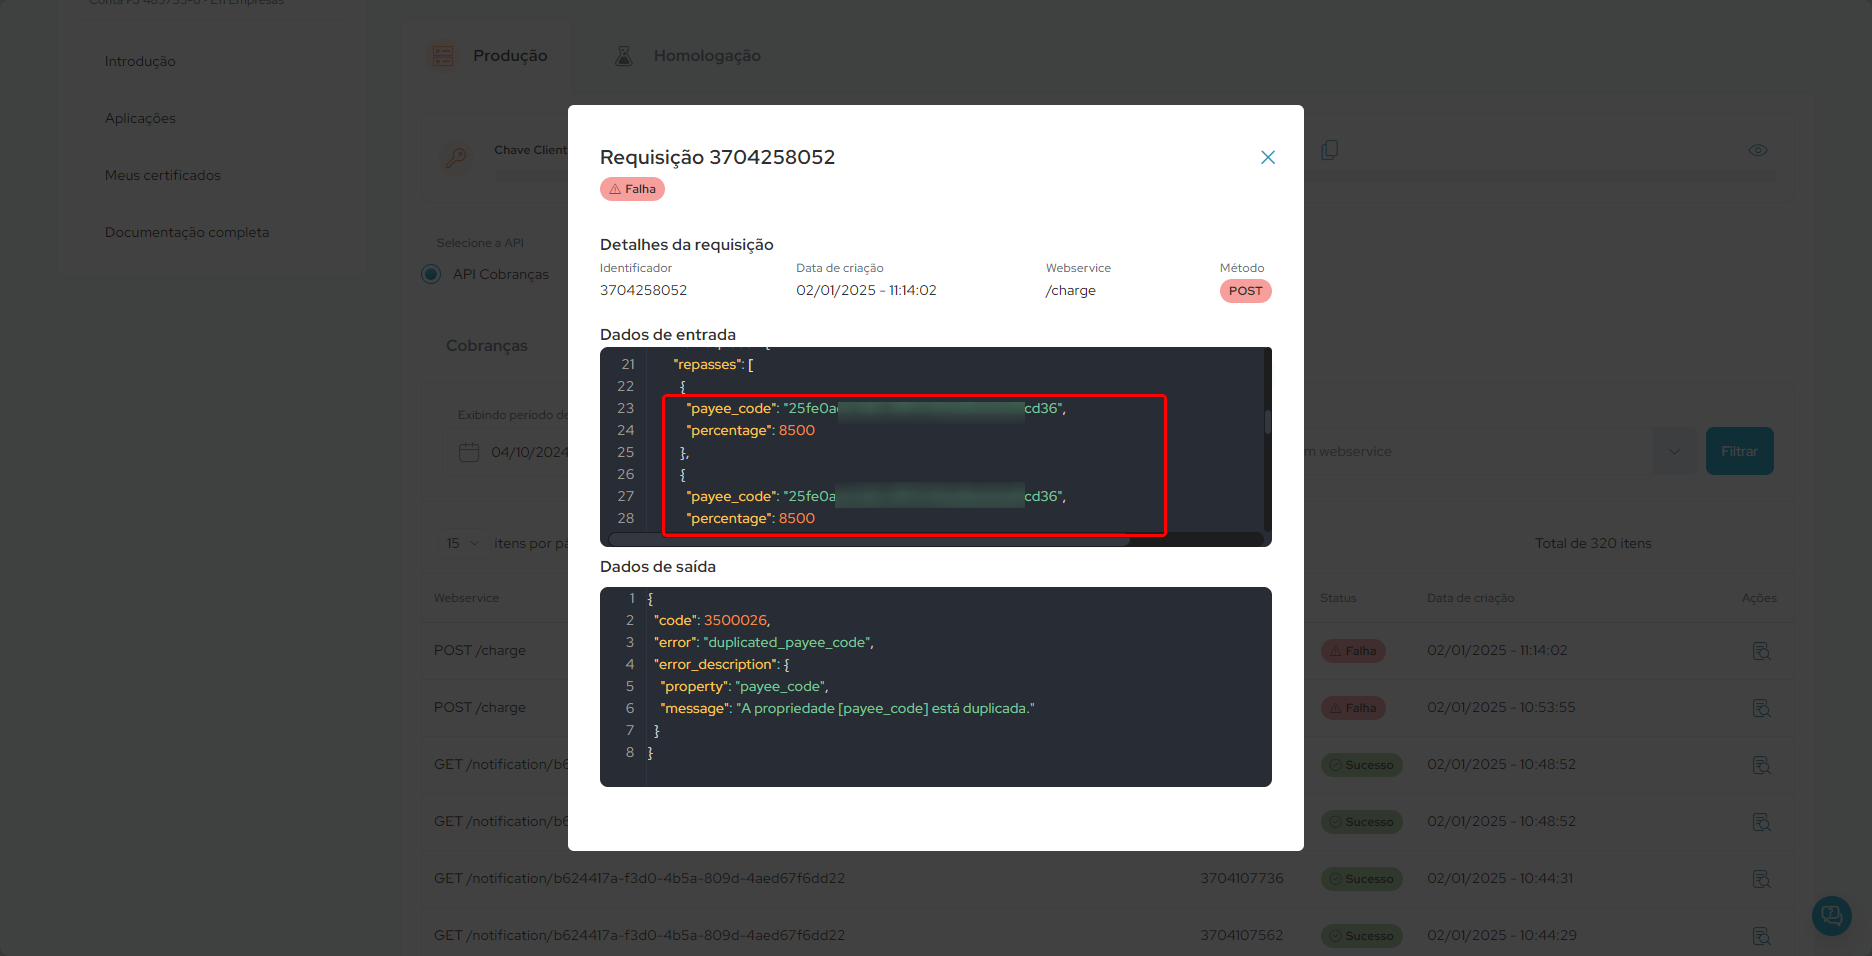
Task: Click Falha badge in the 10:53:55 row
Action: coord(1353,708)
